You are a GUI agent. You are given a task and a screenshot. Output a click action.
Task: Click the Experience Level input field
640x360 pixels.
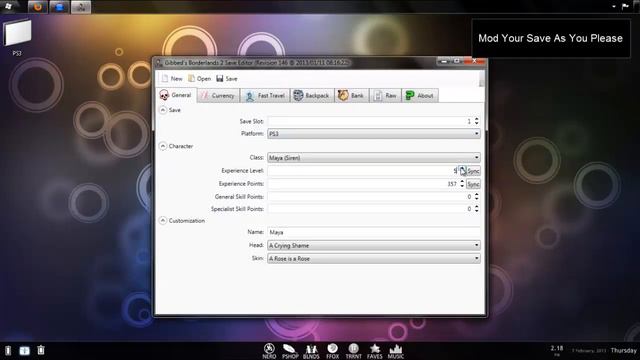pyautogui.click(x=363, y=171)
